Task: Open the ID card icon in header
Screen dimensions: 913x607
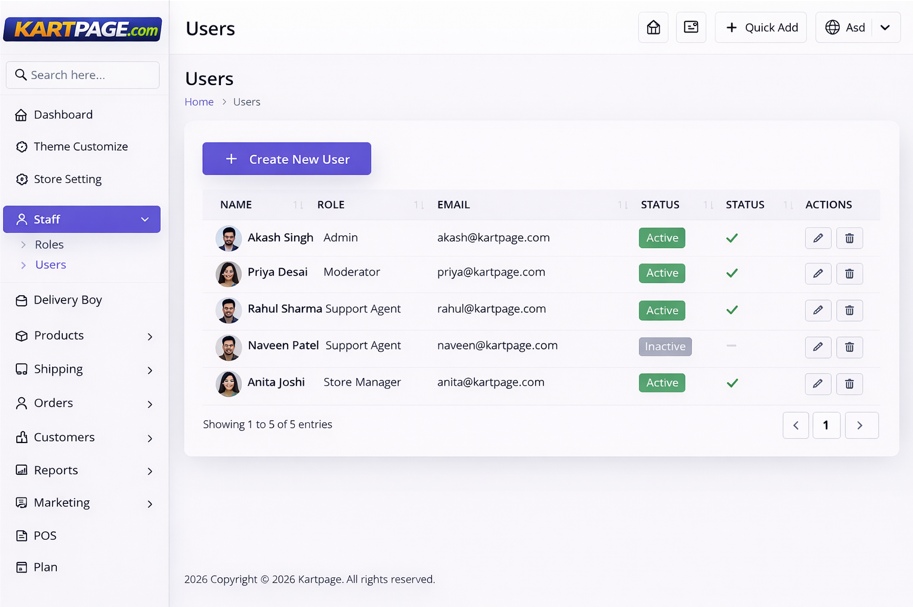Action: tap(691, 28)
